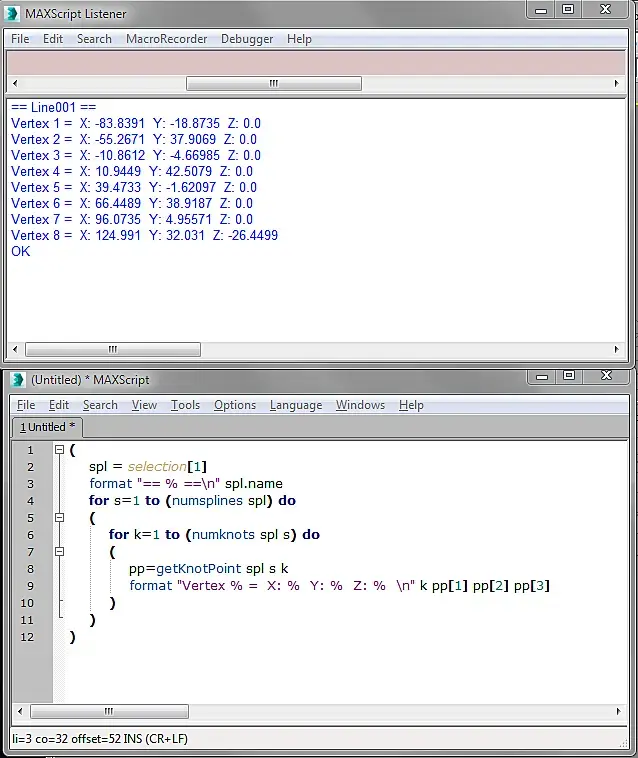Image resolution: width=638 pixels, height=758 pixels.
Task: Open the Search menu in editor window
Action: [100, 405]
